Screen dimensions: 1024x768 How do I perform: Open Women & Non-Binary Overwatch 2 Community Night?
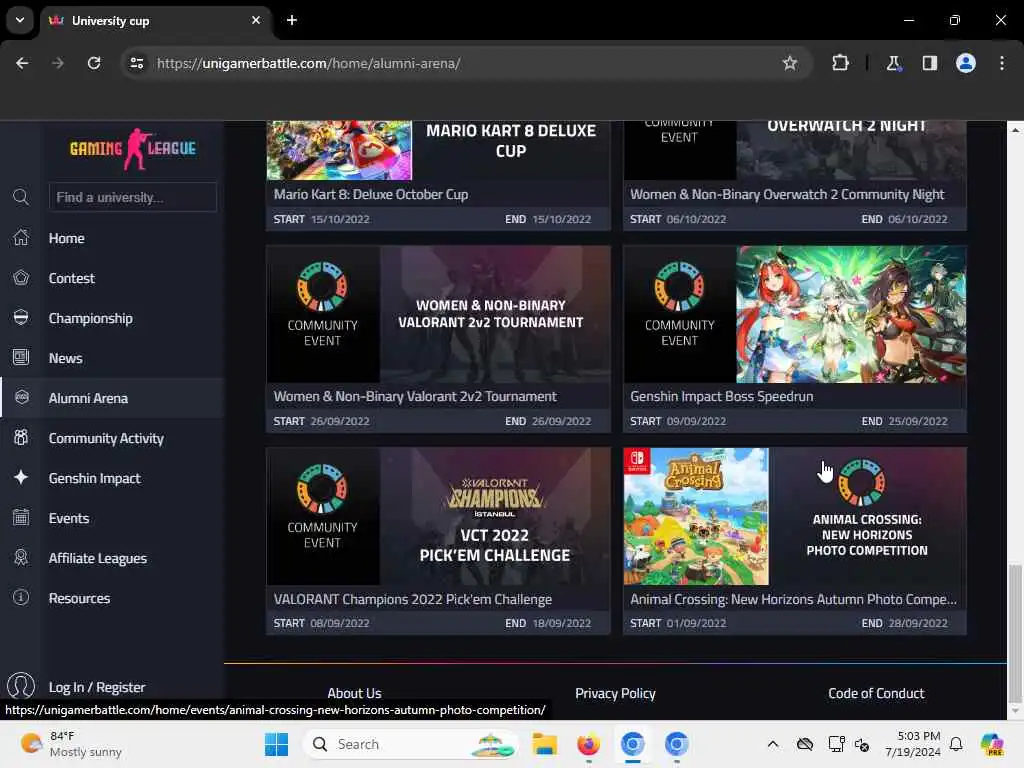point(787,194)
